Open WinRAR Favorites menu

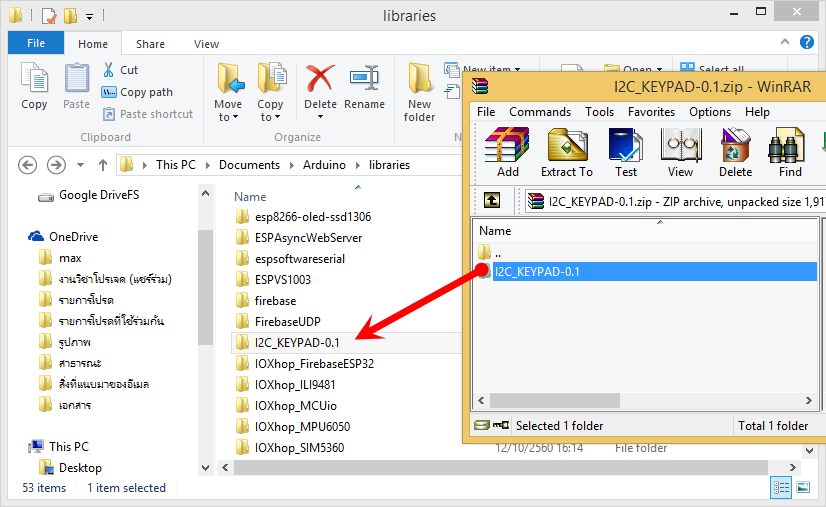pyautogui.click(x=651, y=112)
